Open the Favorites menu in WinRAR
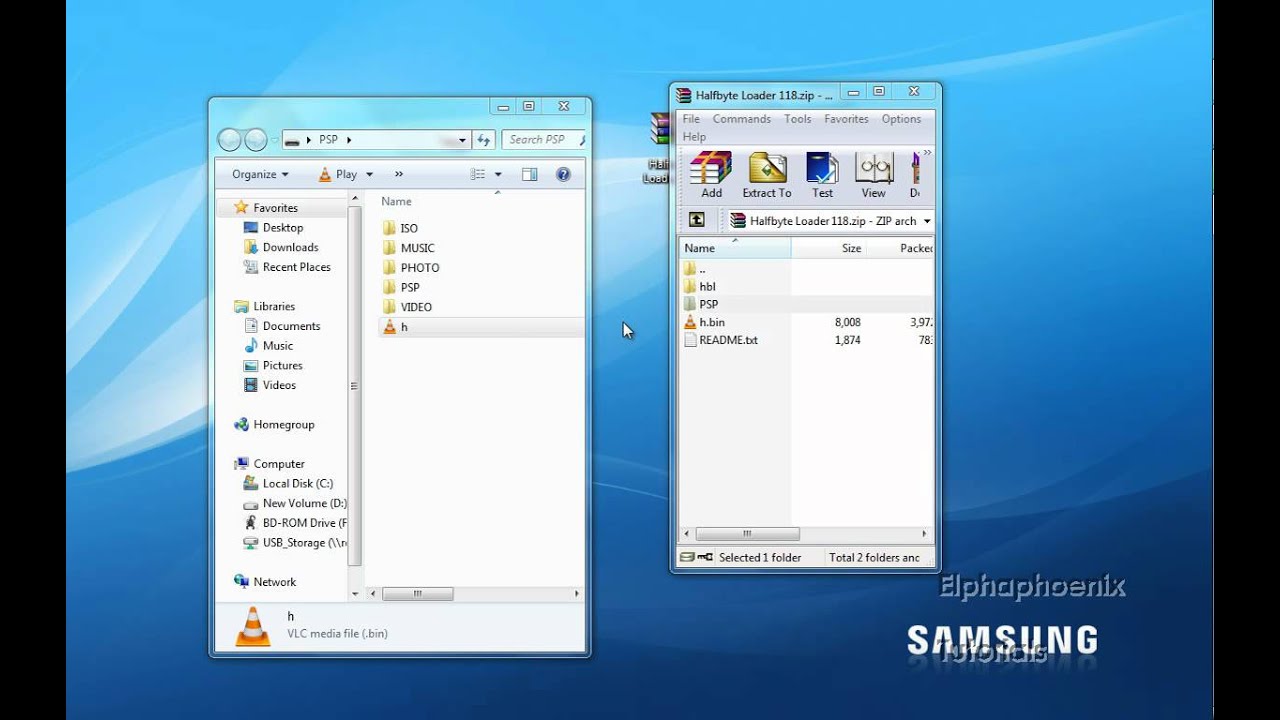Viewport: 1280px width, 720px height. tap(846, 119)
